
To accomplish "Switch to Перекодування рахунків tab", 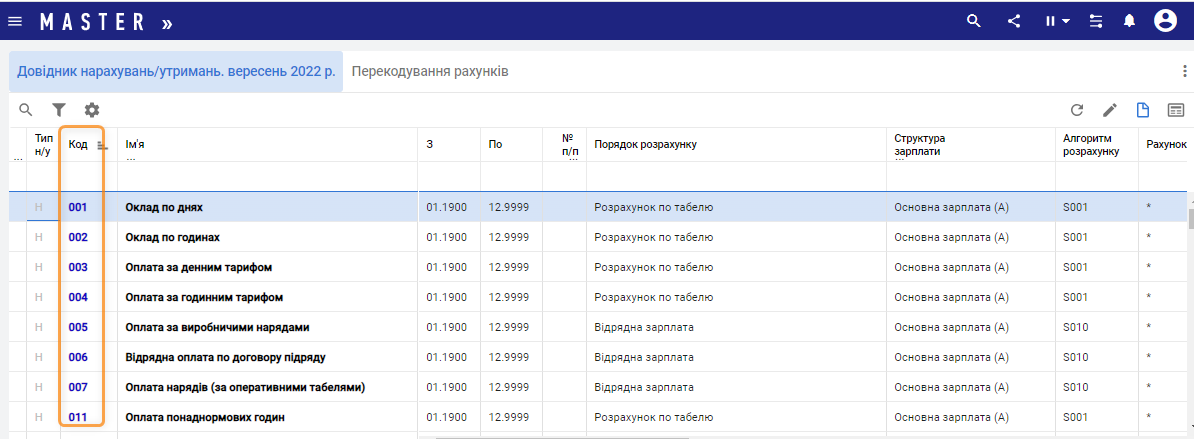I will (430, 72).
